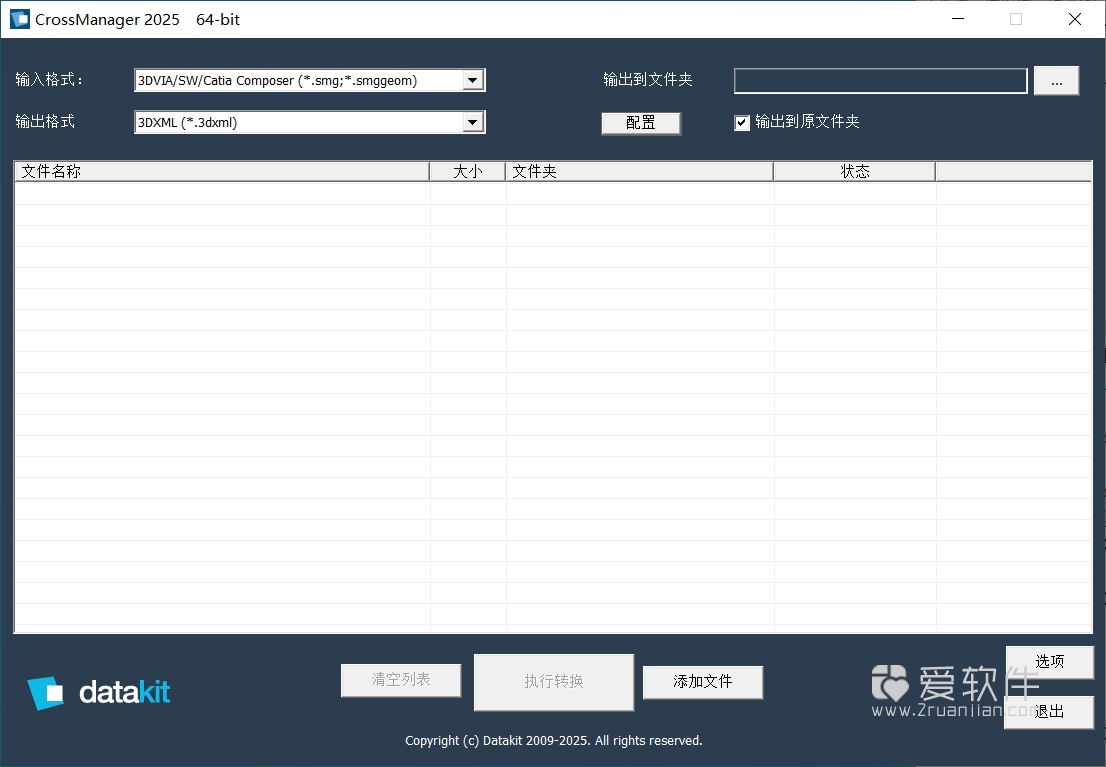1106x767 pixels.
Task: Click the 退出 exit button
Action: [x=1049, y=712]
